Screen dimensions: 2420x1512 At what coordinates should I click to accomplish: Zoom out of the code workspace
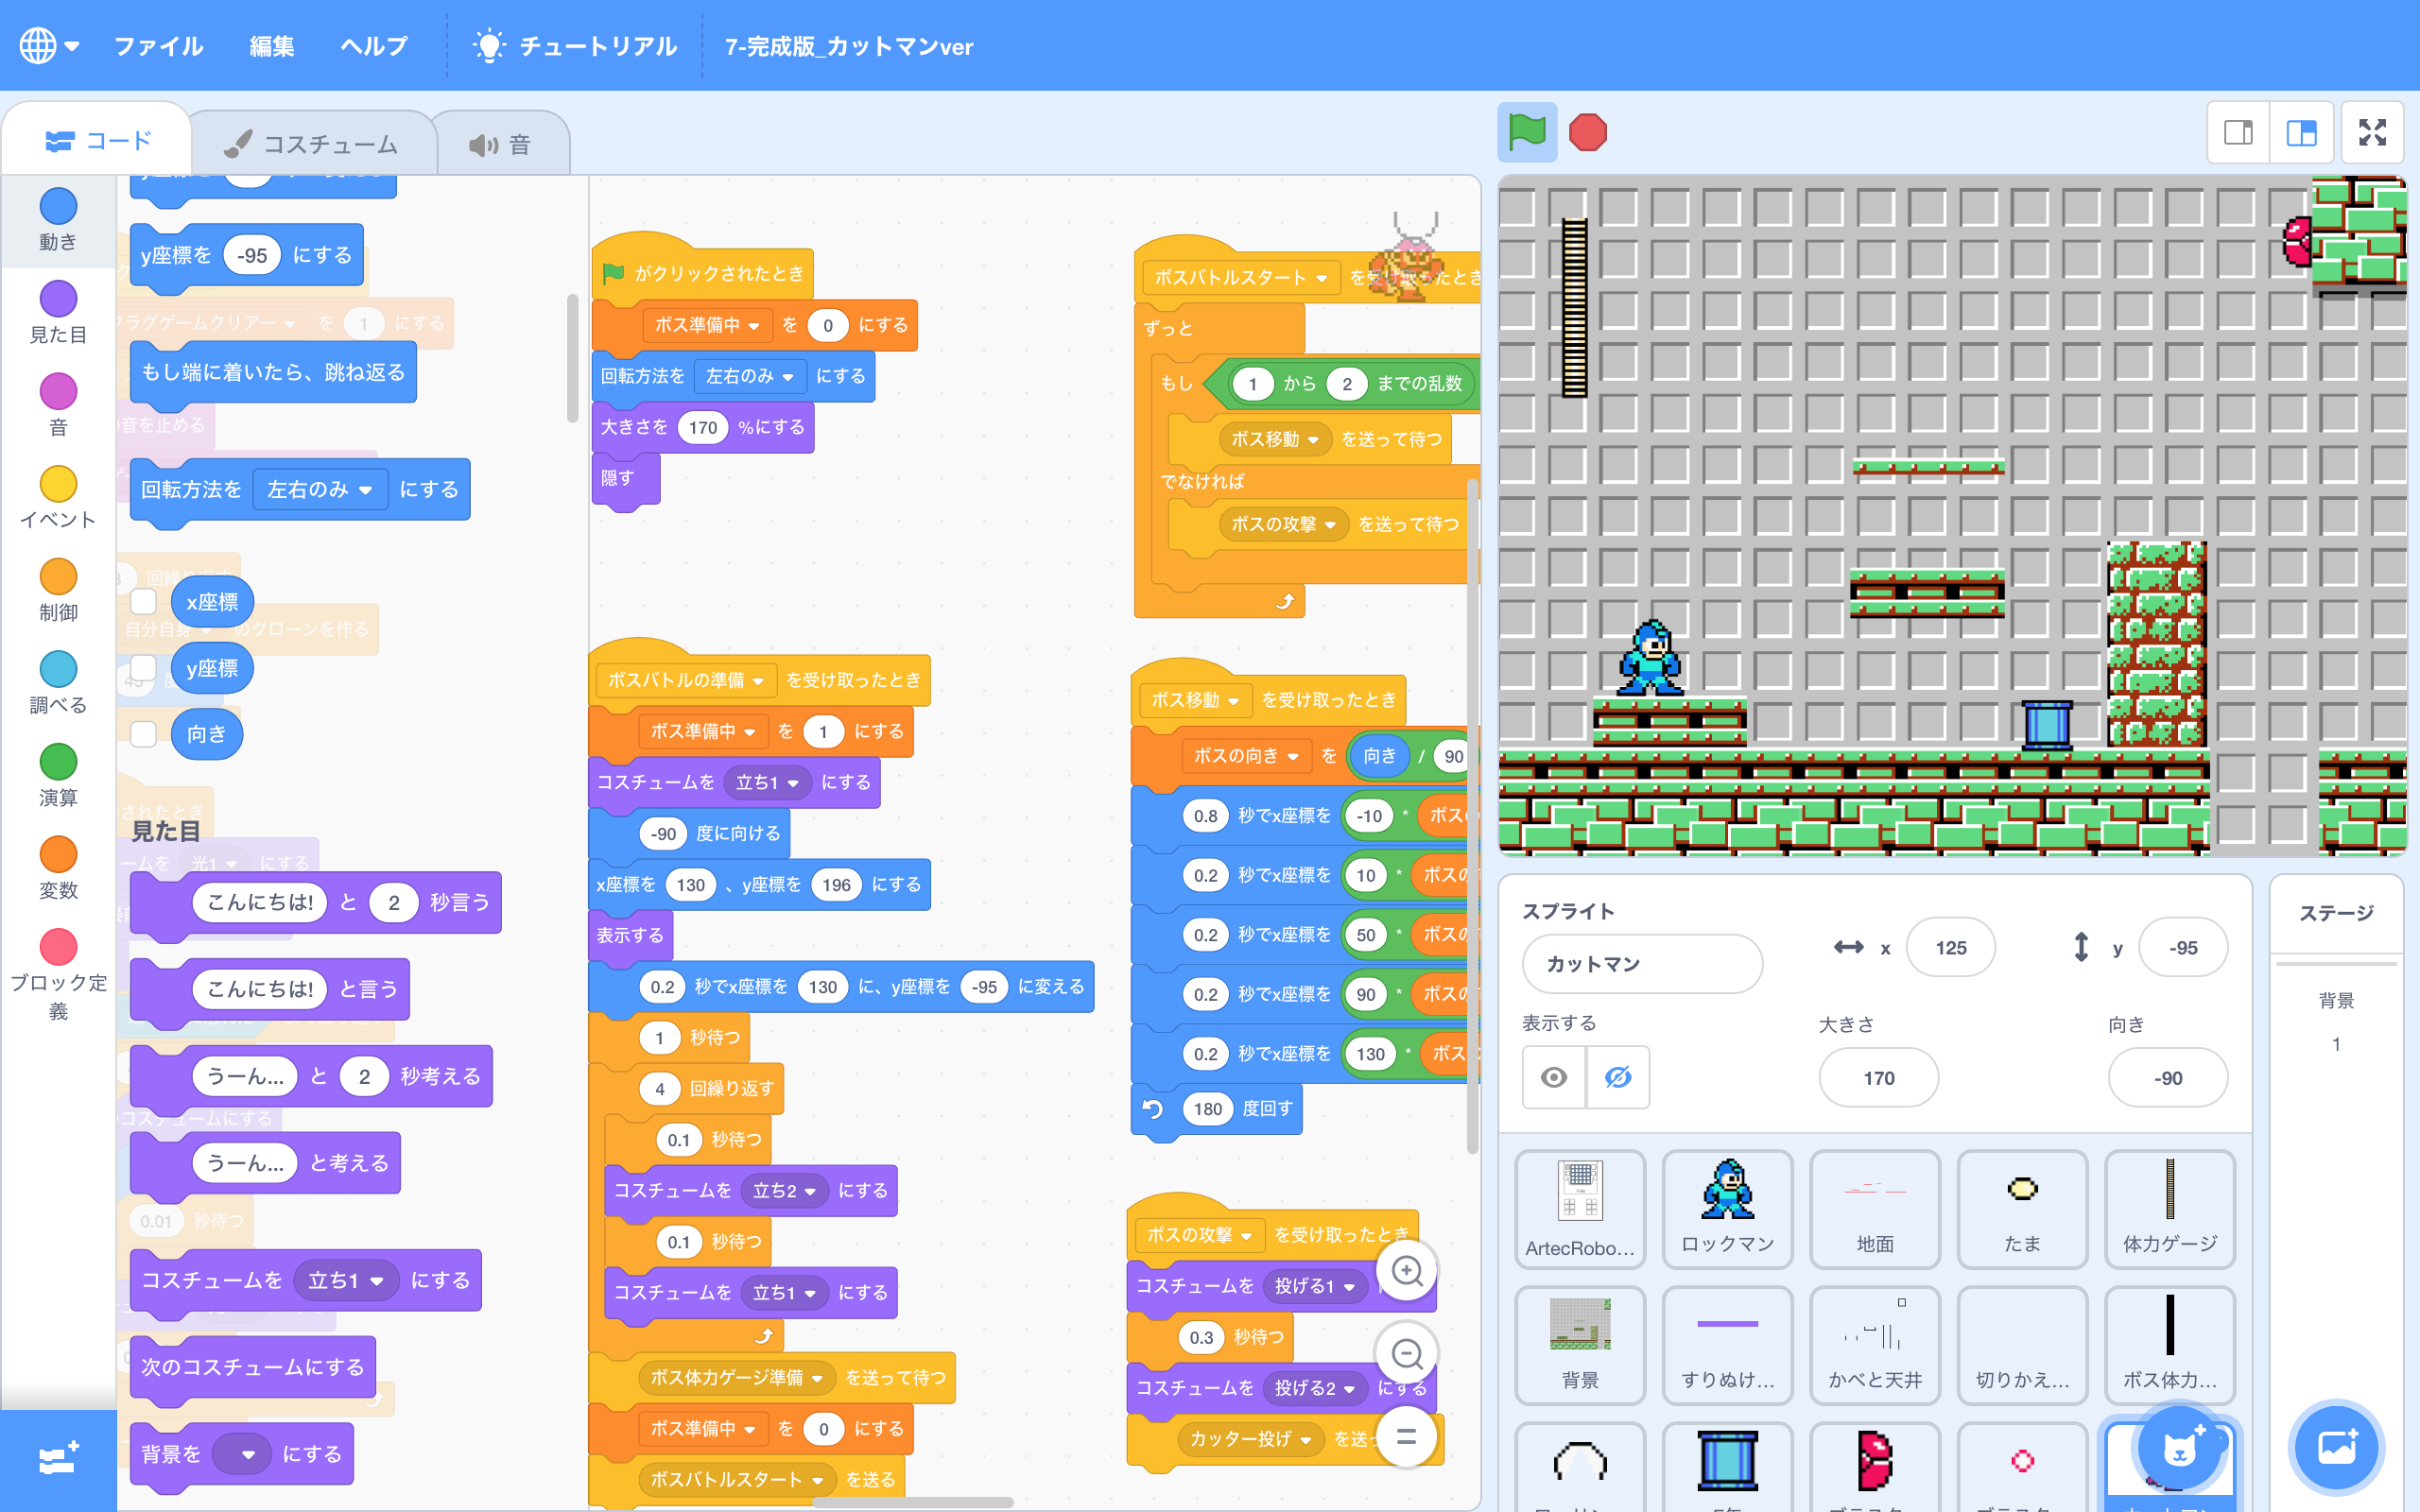(1407, 1354)
